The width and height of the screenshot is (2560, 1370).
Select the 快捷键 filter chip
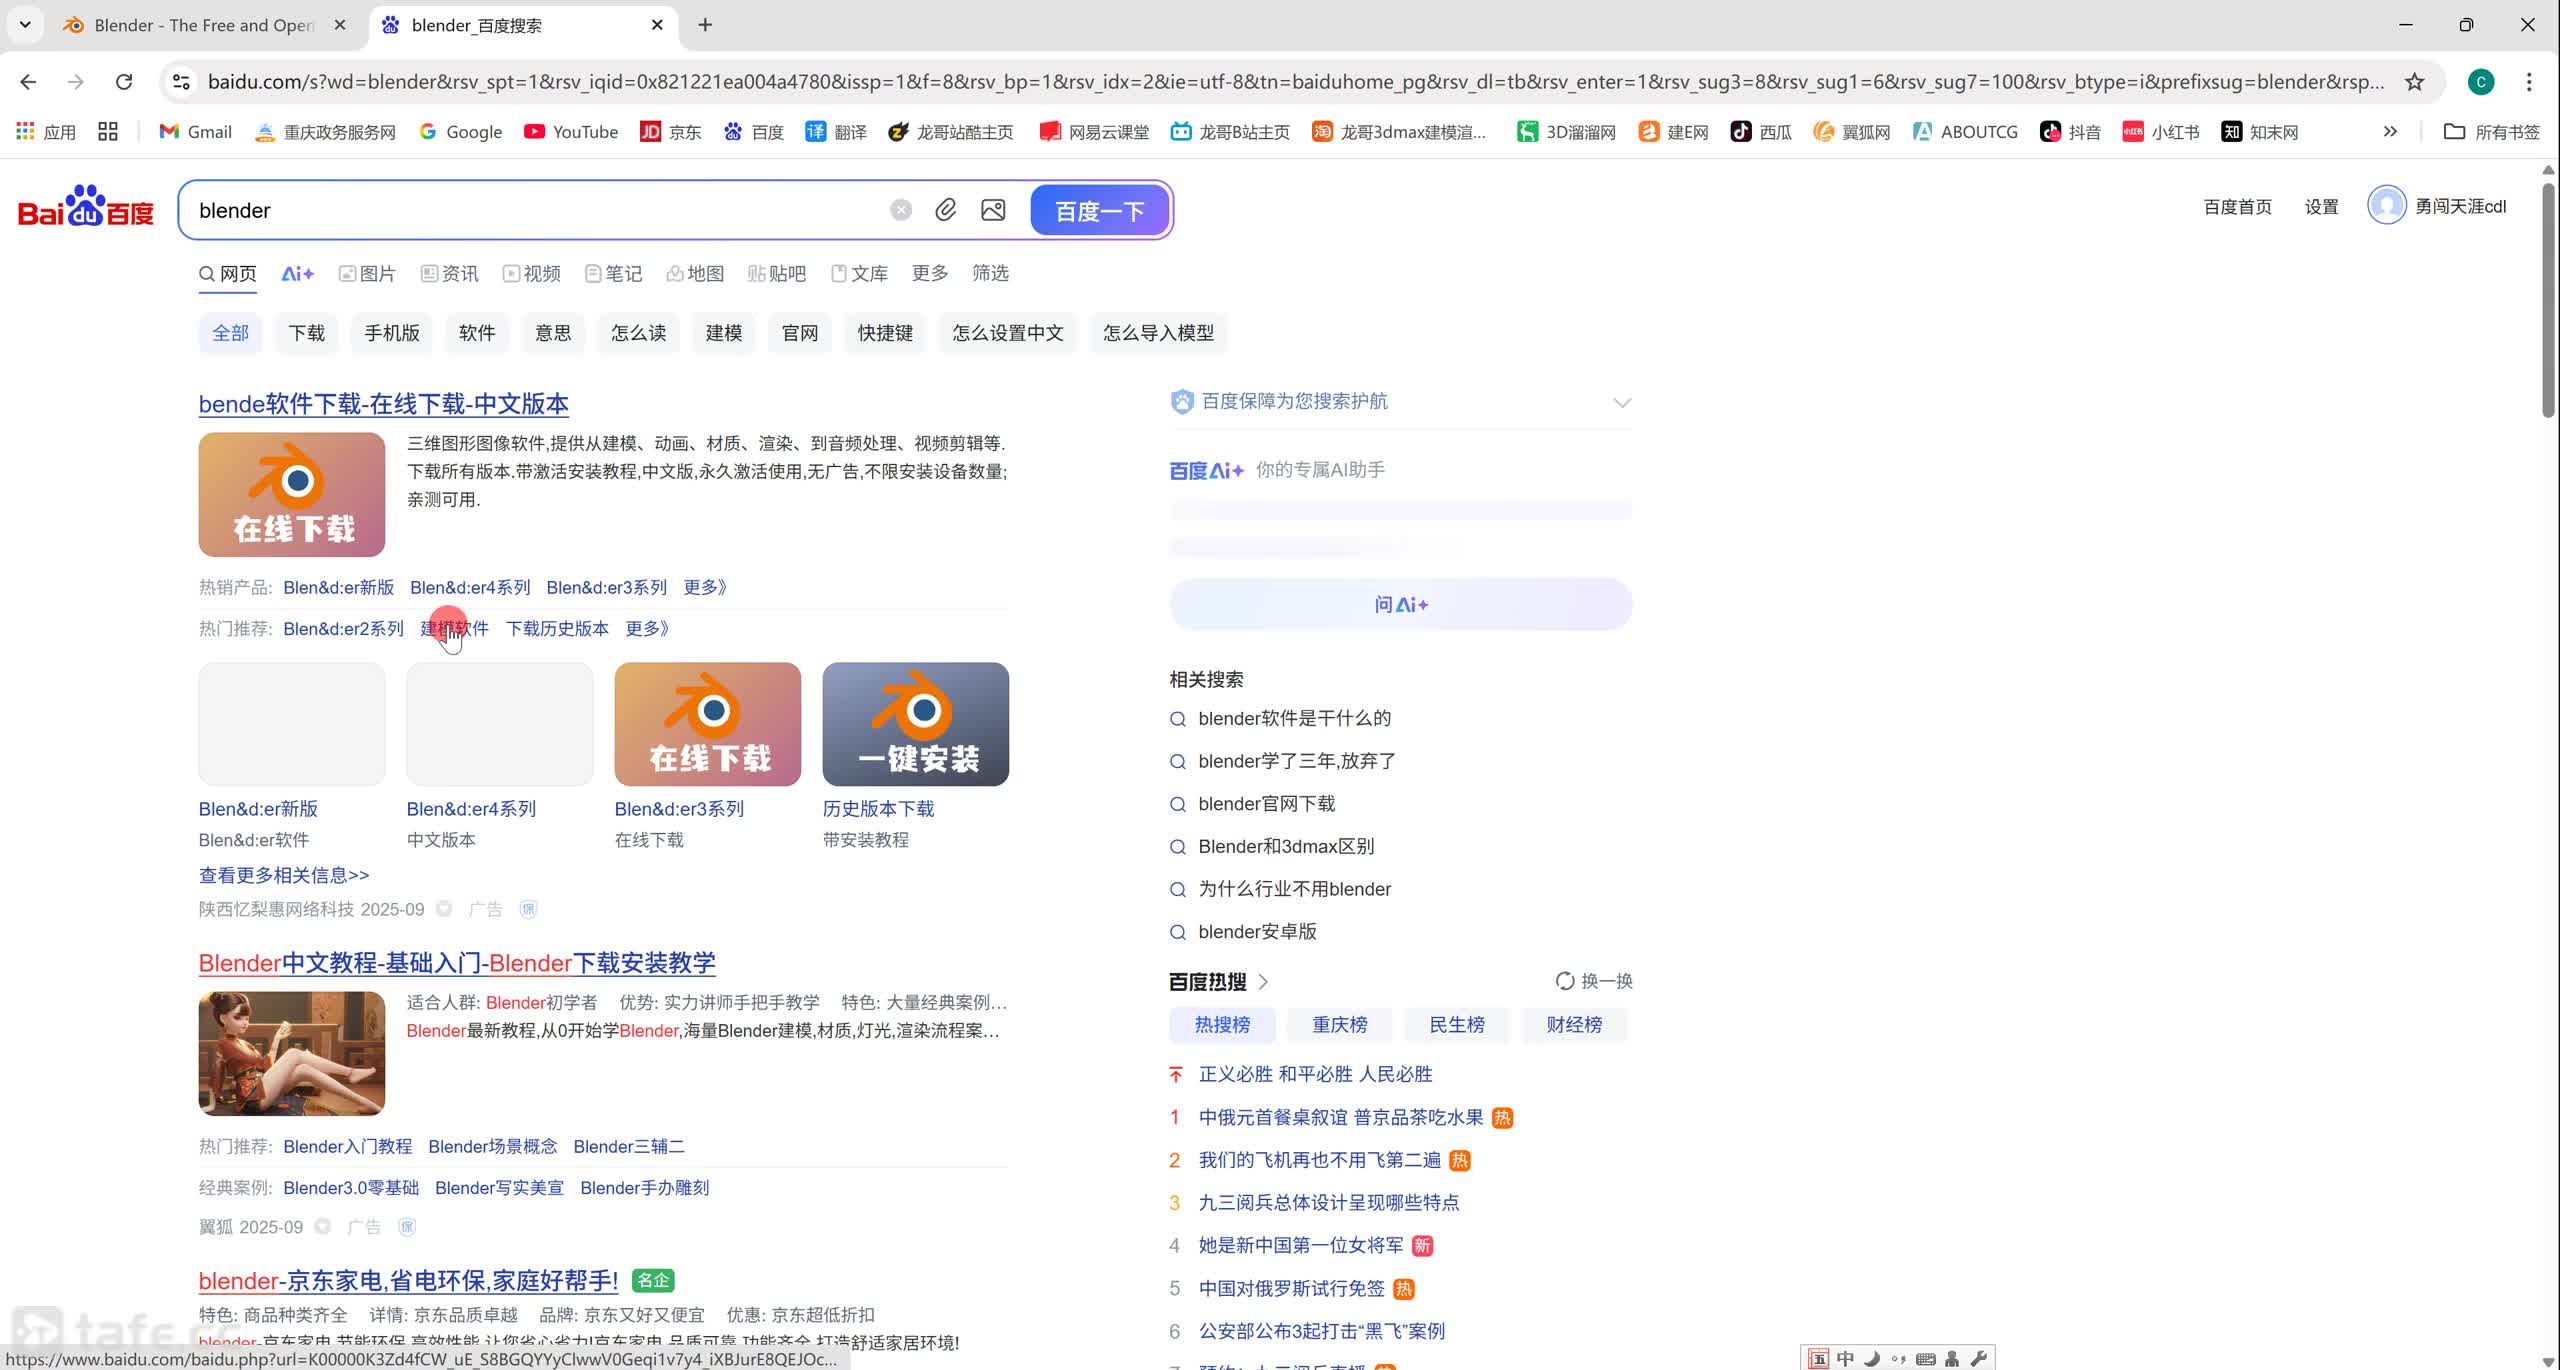(885, 333)
